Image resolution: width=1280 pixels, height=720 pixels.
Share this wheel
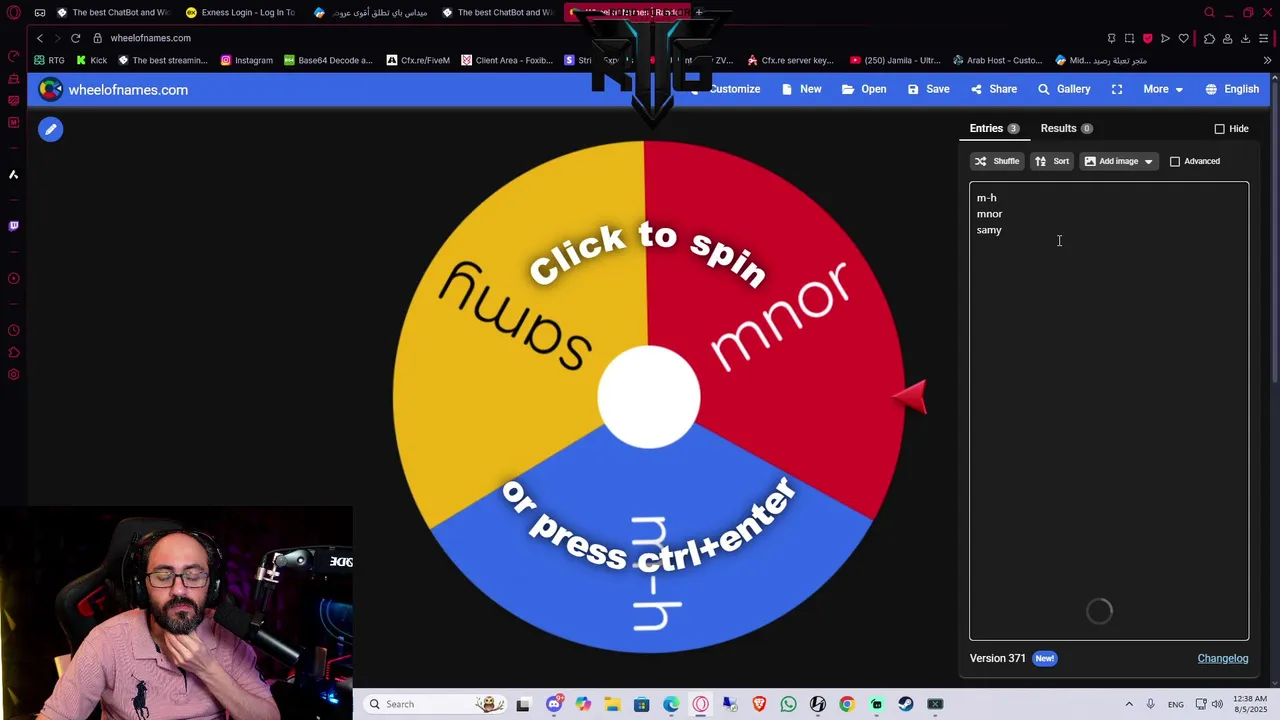pyautogui.click(x=993, y=89)
